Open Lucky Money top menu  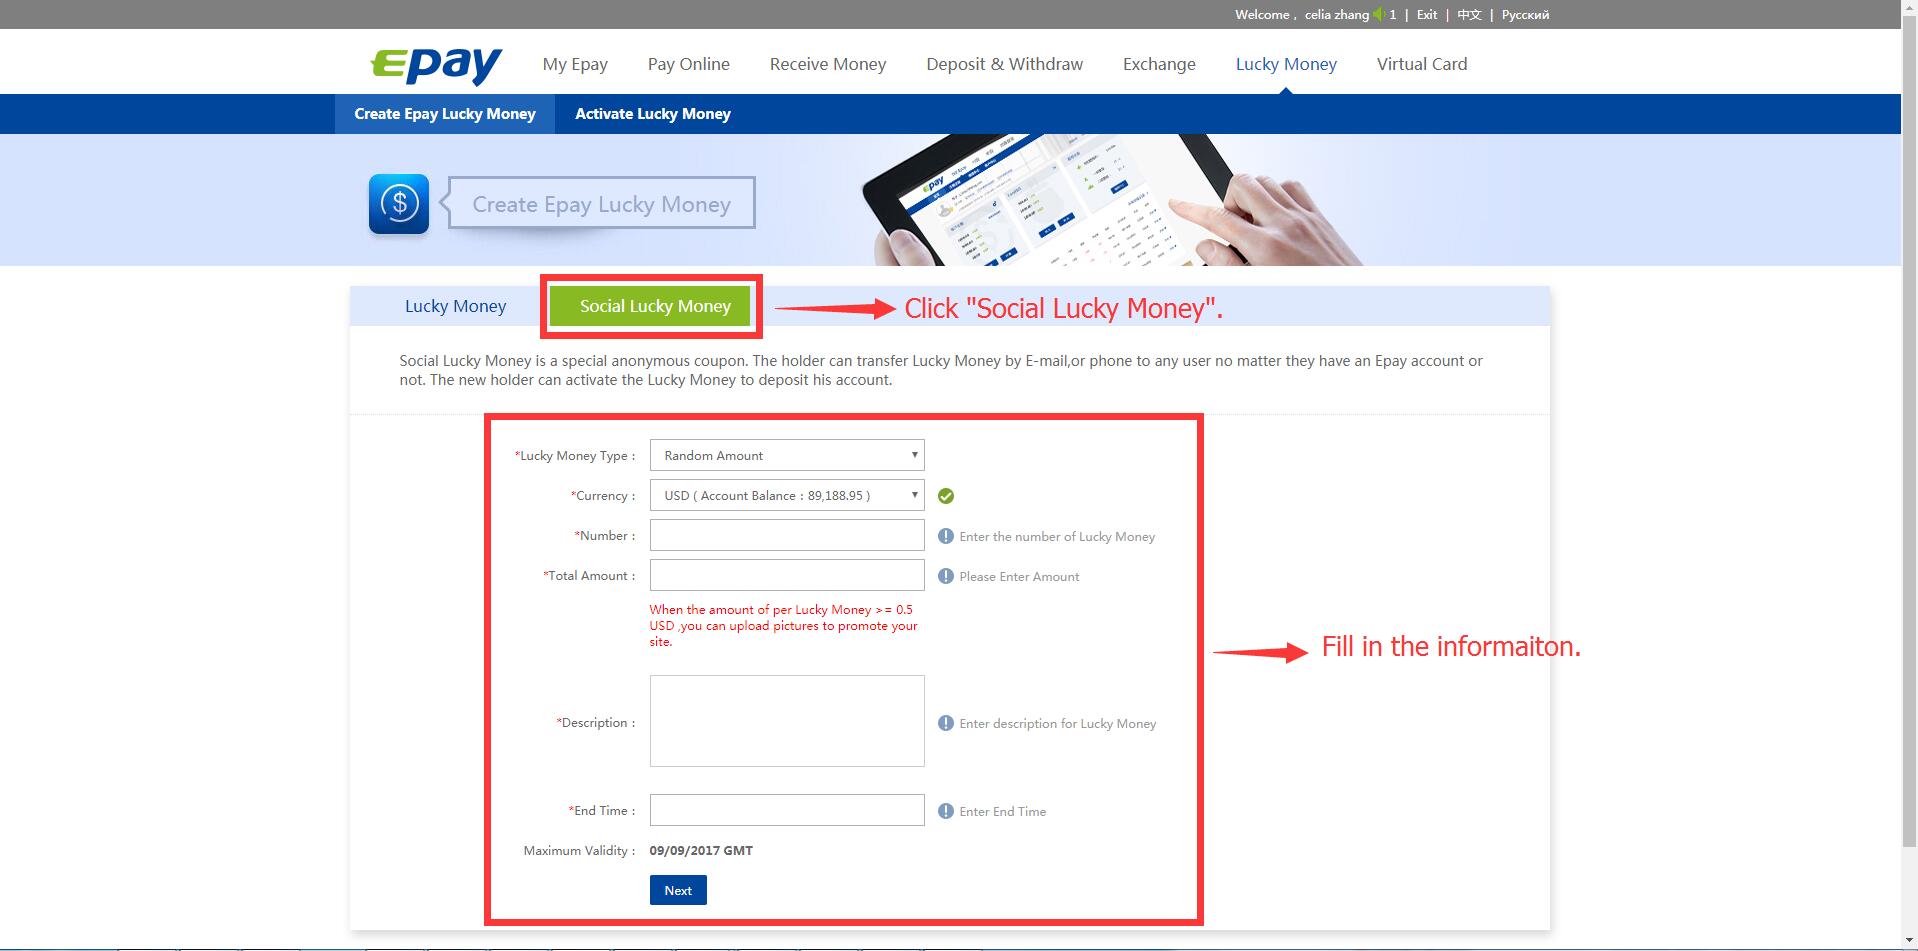point(1286,64)
